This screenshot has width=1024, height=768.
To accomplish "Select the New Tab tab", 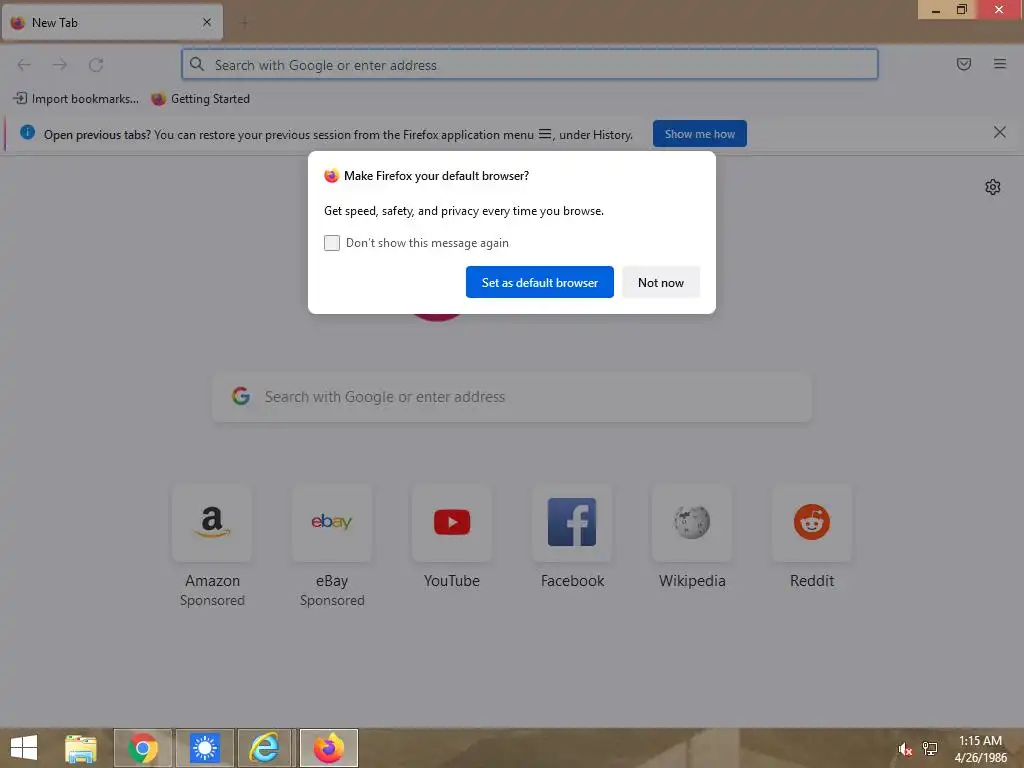I will (x=112, y=23).
